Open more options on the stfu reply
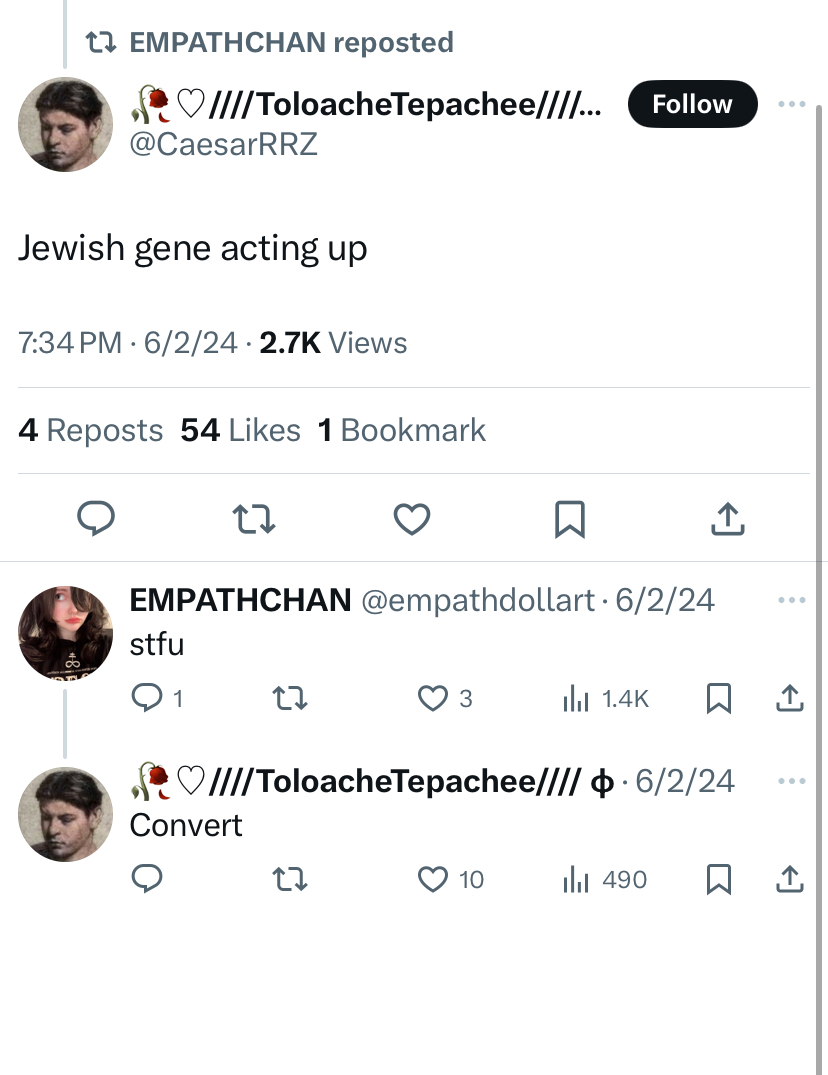The height and width of the screenshot is (1075, 828). click(792, 600)
